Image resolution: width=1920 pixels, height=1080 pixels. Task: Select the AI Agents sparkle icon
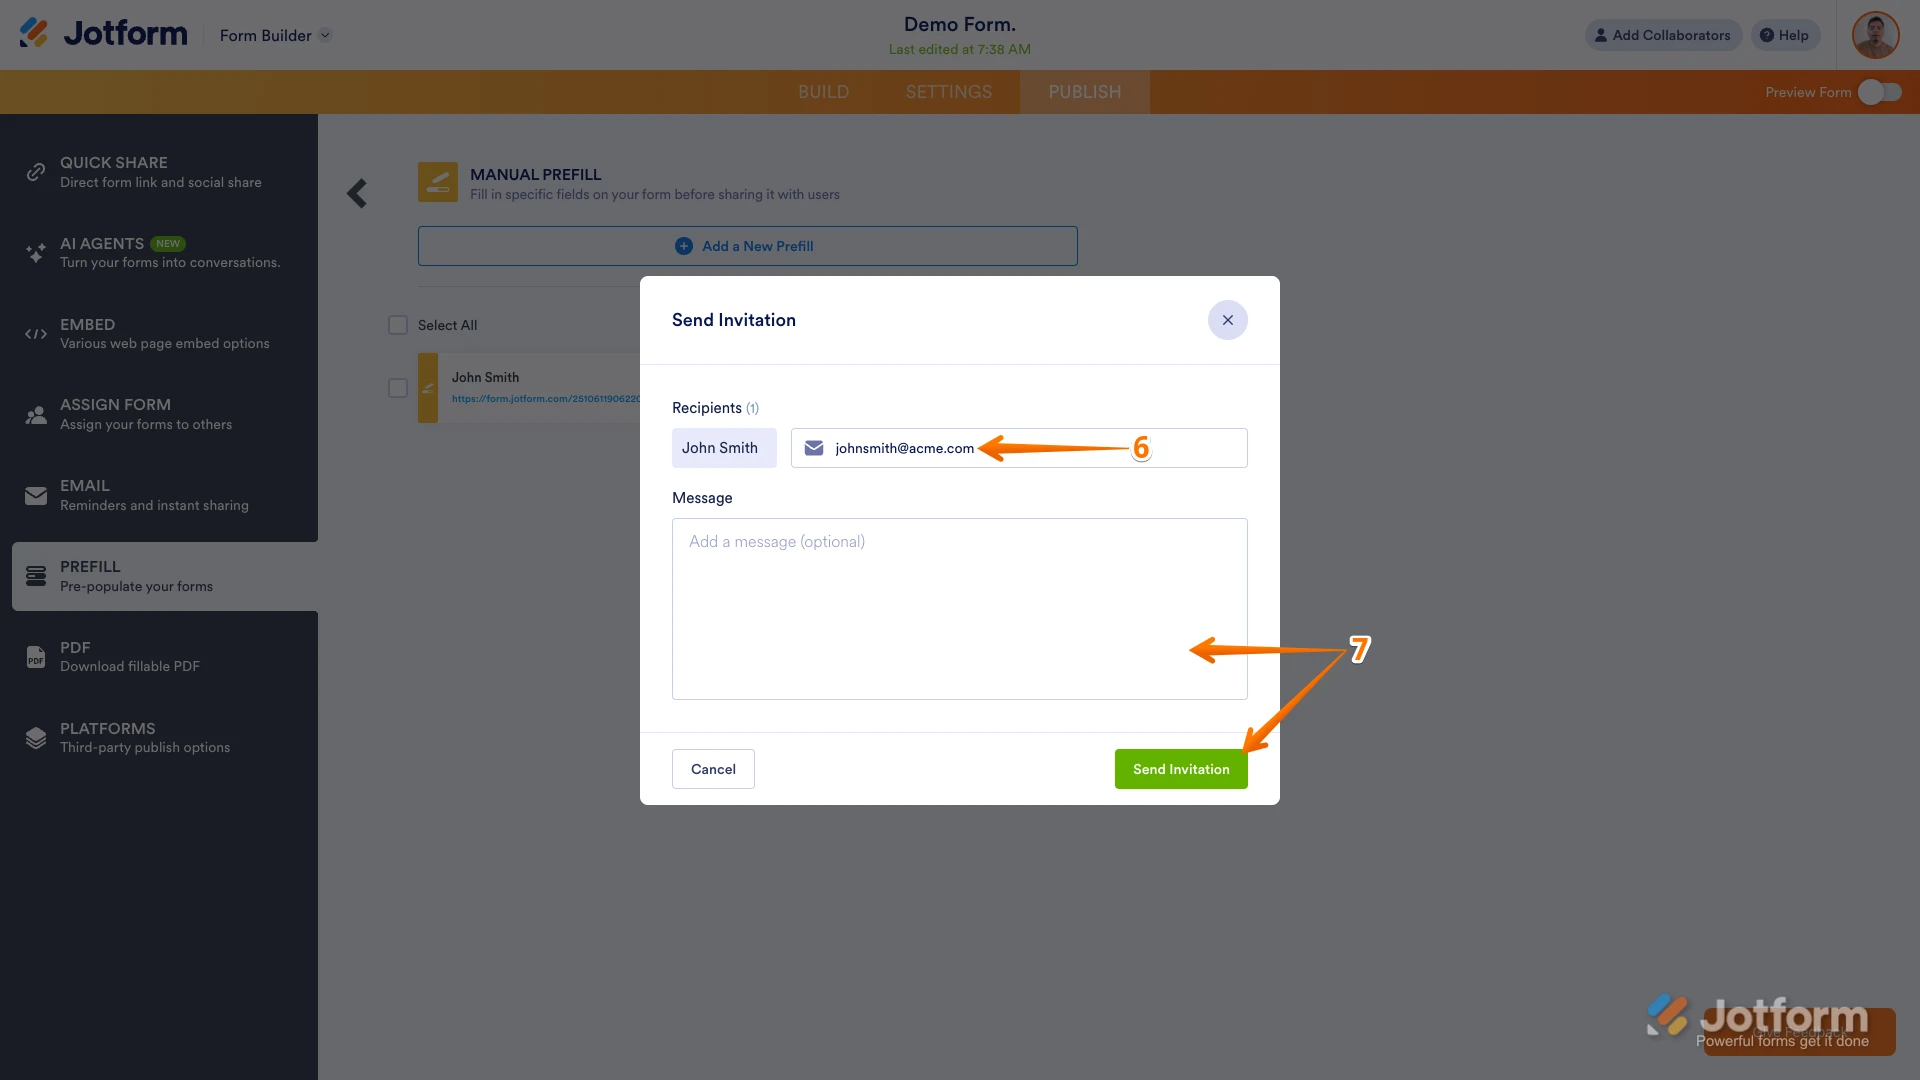pyautogui.click(x=36, y=253)
